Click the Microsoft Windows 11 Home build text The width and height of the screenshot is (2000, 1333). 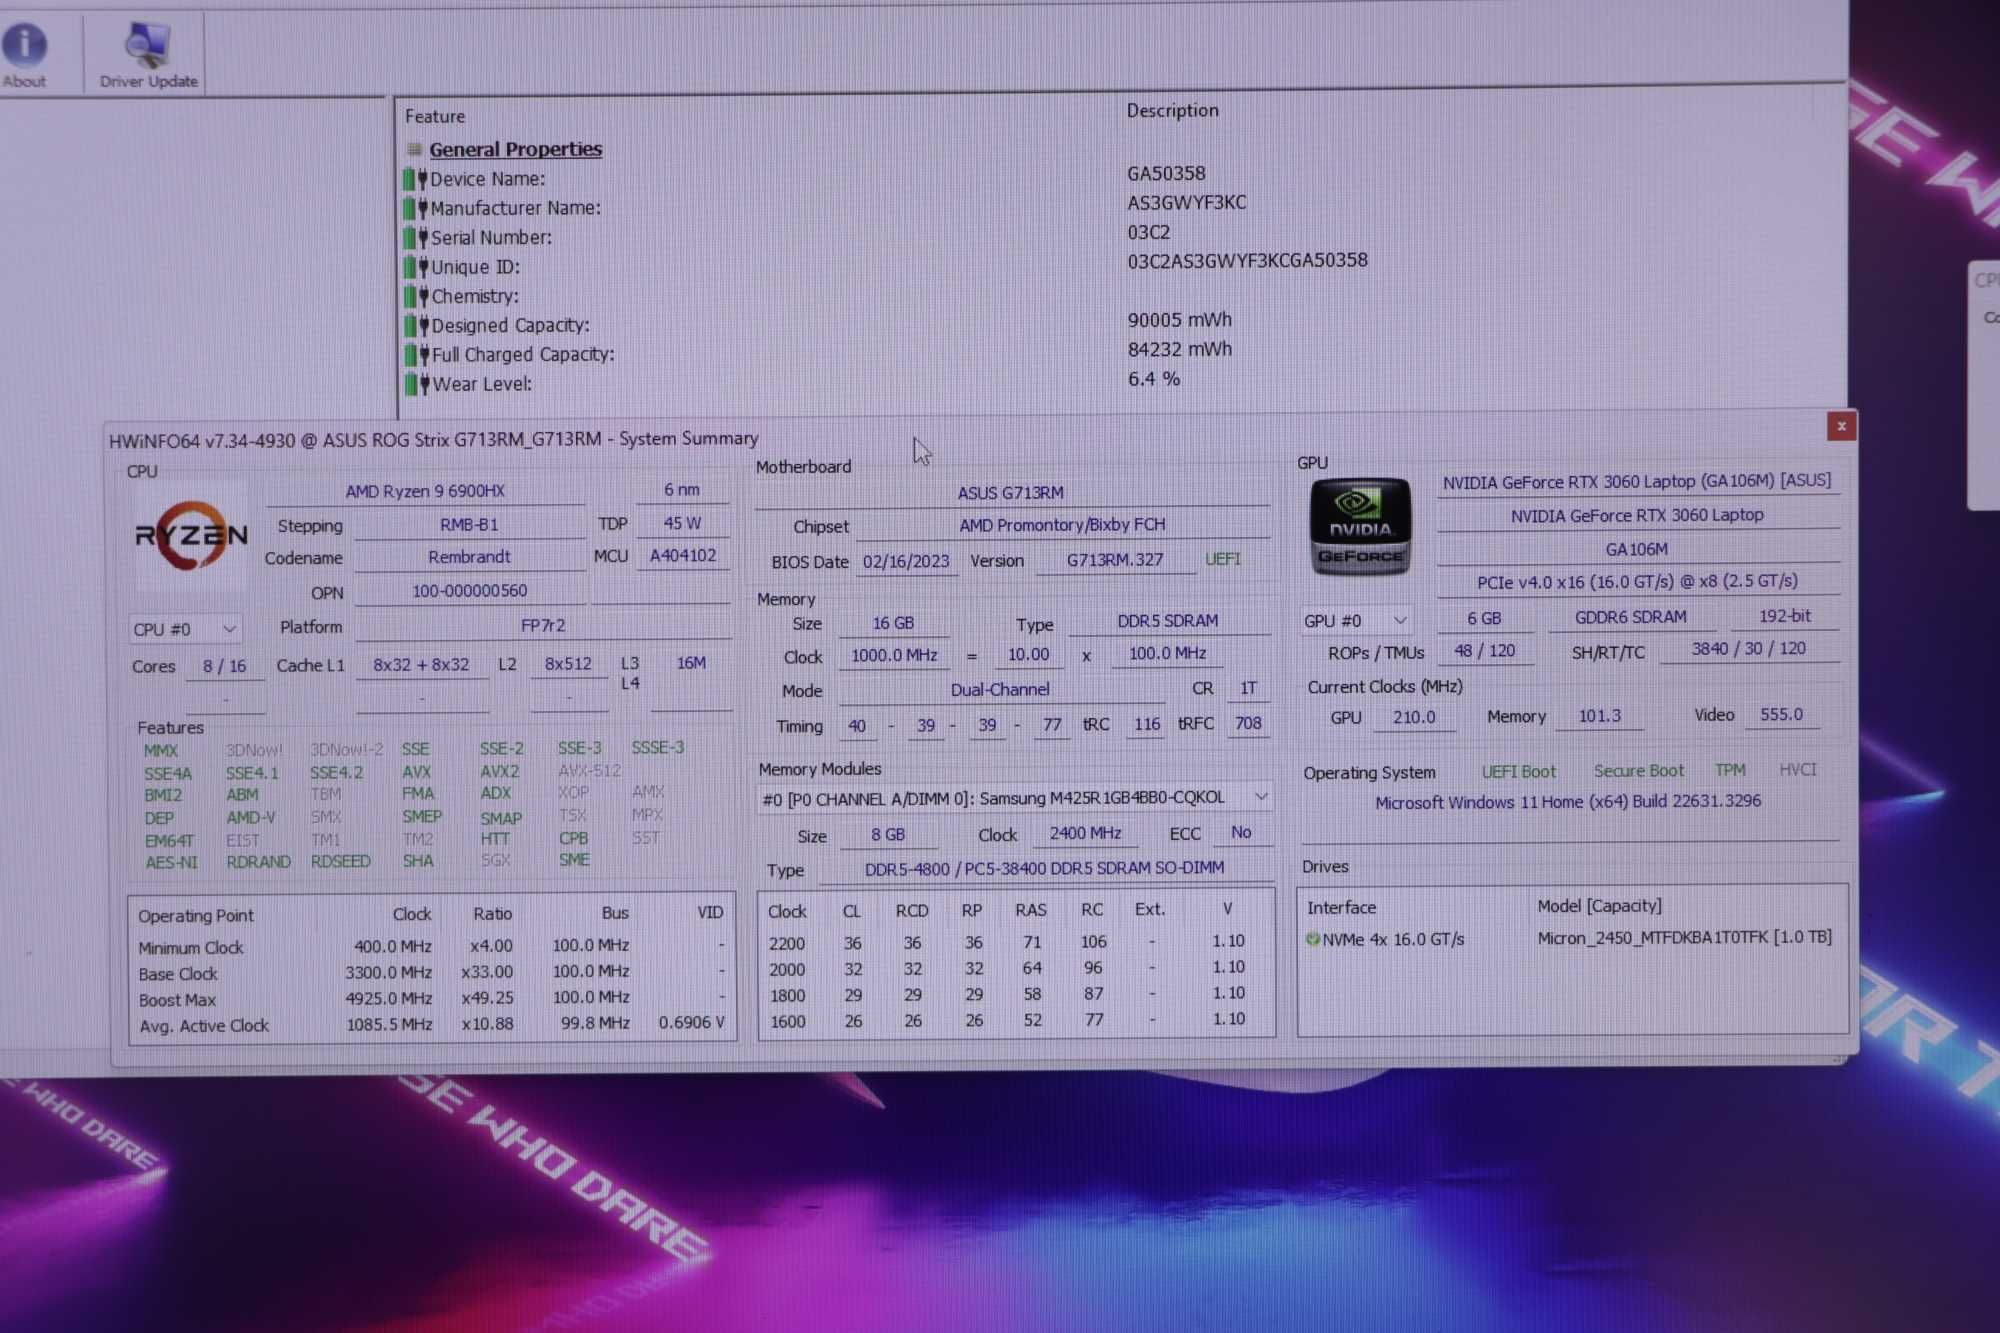click(x=1567, y=802)
